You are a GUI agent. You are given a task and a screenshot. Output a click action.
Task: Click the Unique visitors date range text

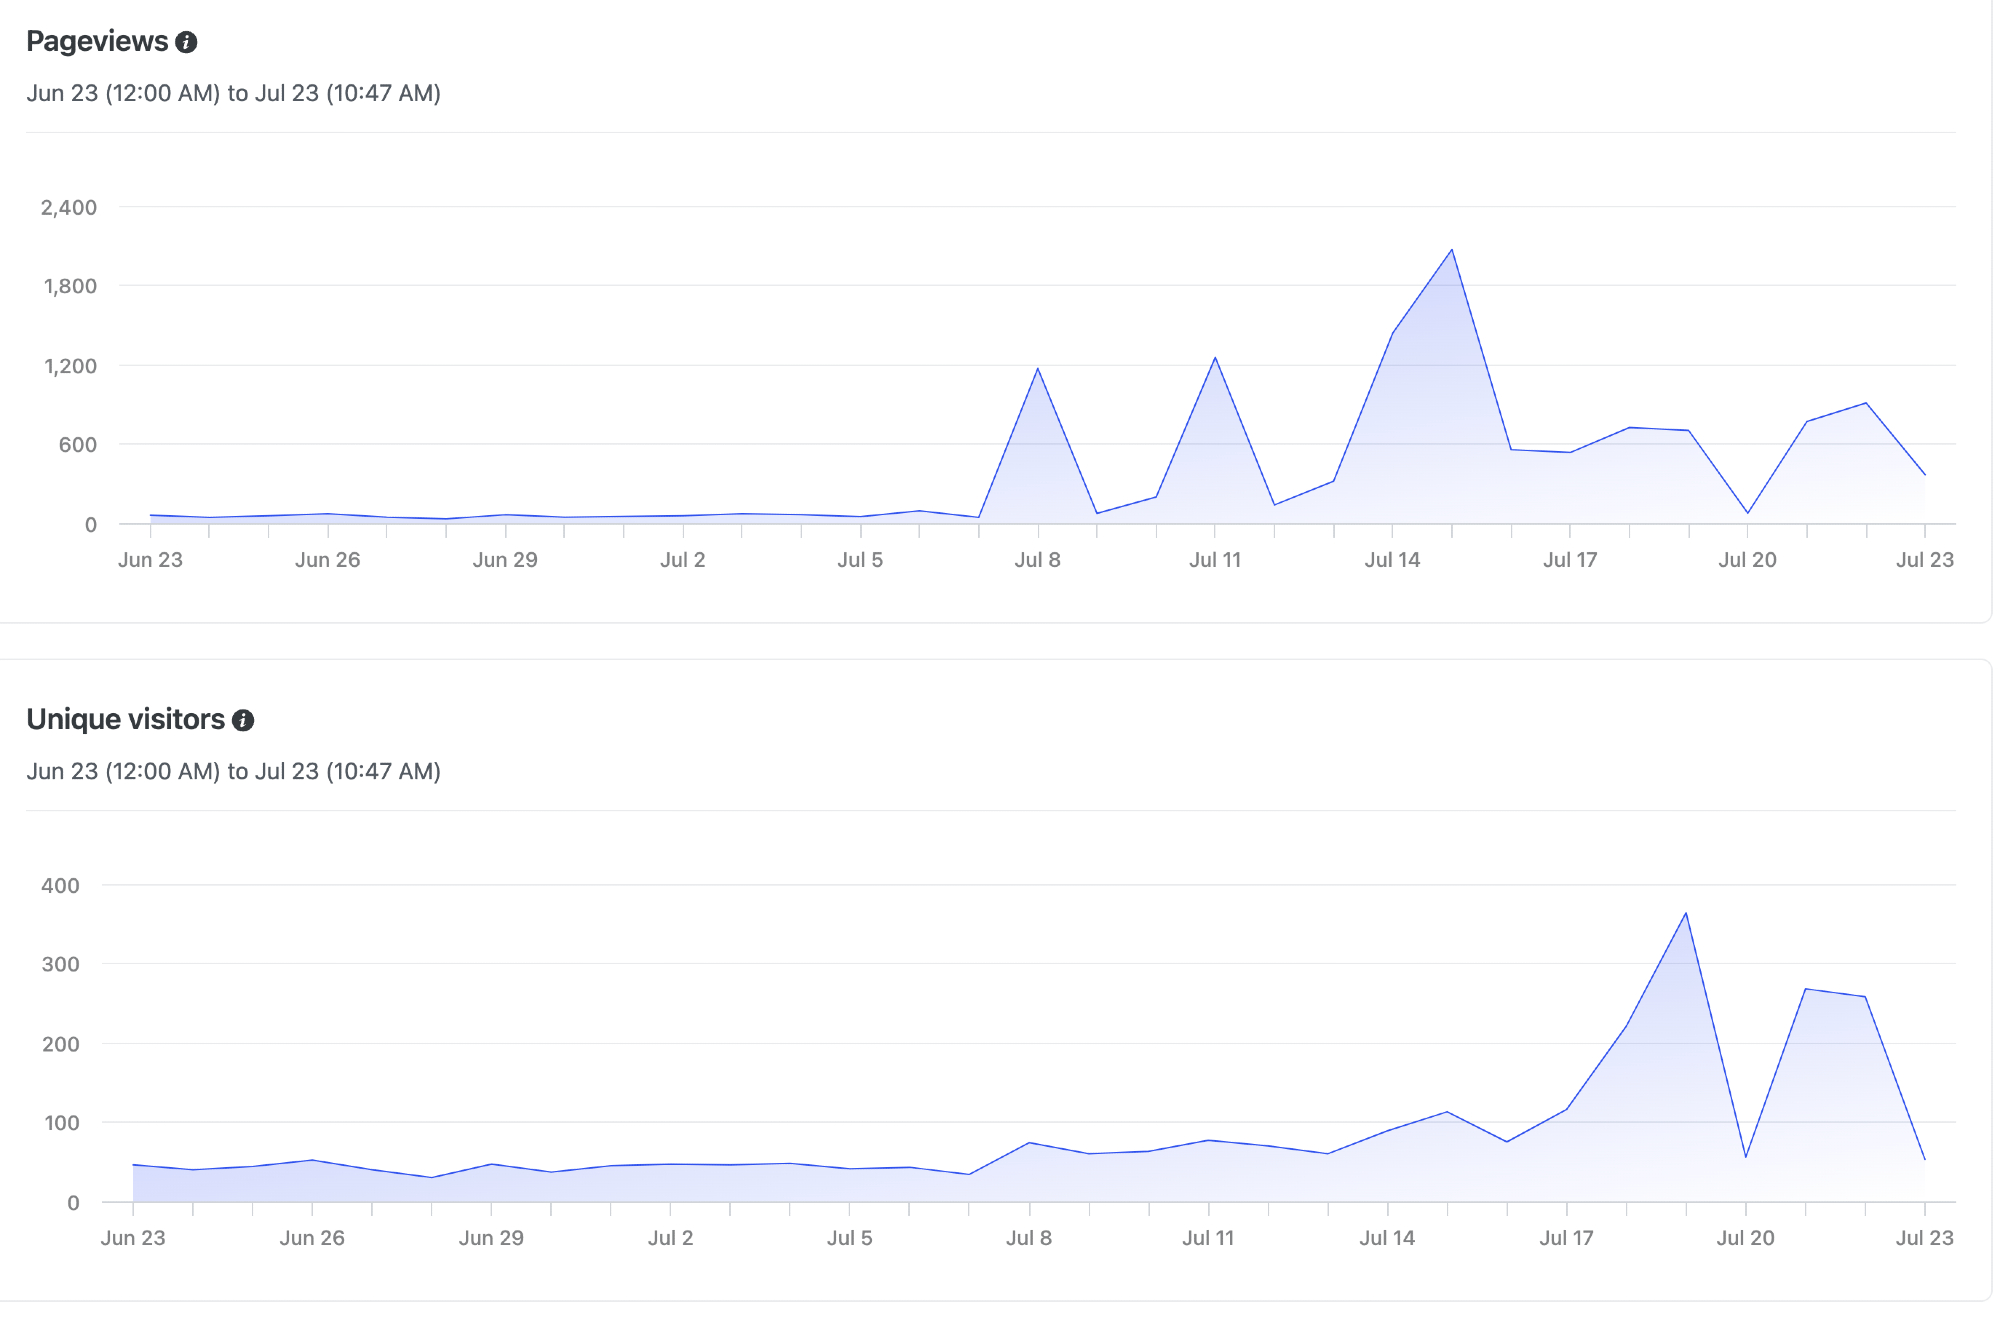pos(233,771)
